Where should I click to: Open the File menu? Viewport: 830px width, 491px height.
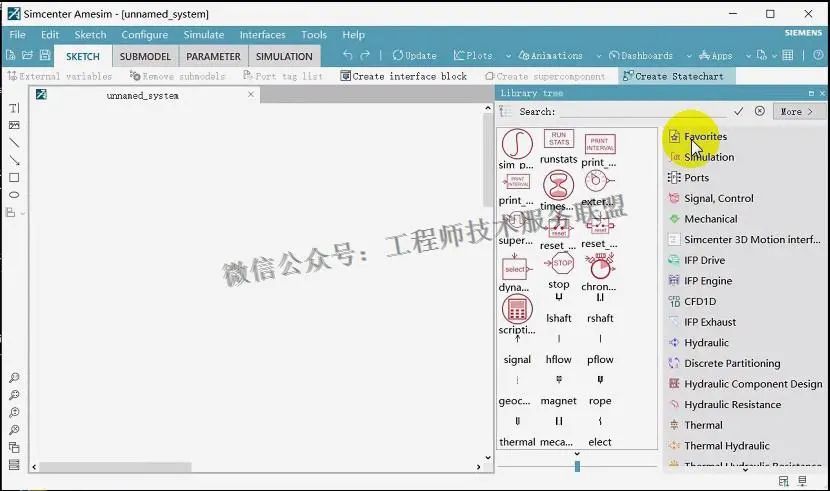pos(17,35)
